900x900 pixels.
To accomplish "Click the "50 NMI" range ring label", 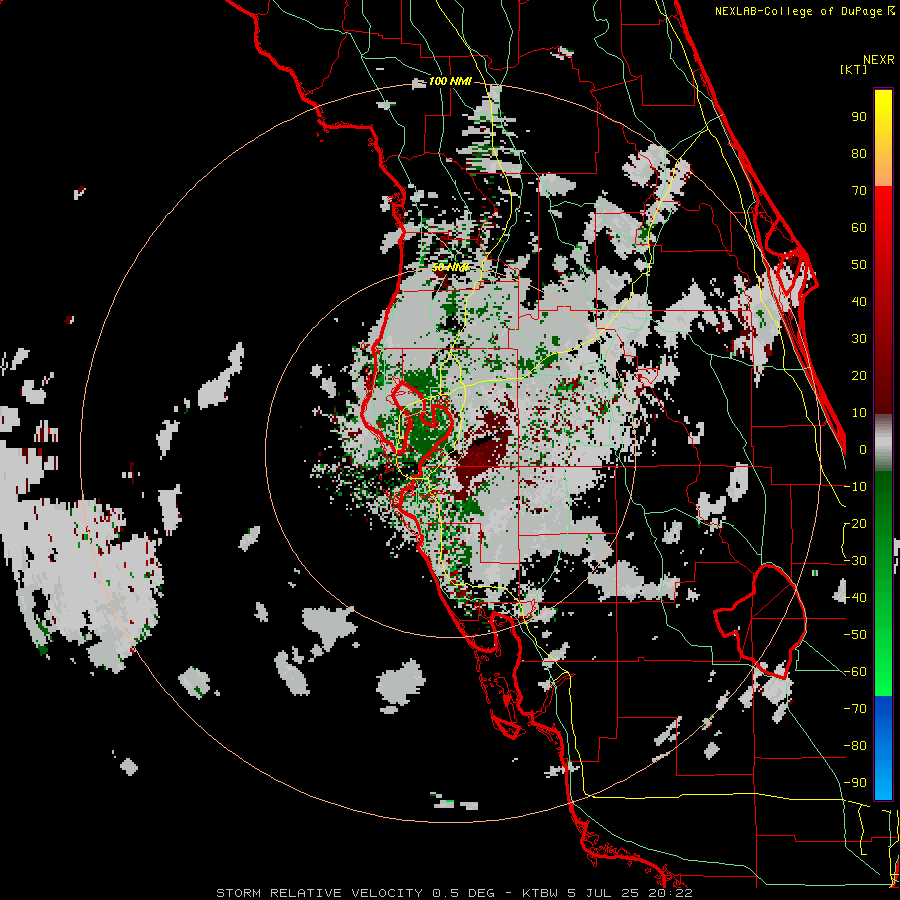I will pos(450,267).
